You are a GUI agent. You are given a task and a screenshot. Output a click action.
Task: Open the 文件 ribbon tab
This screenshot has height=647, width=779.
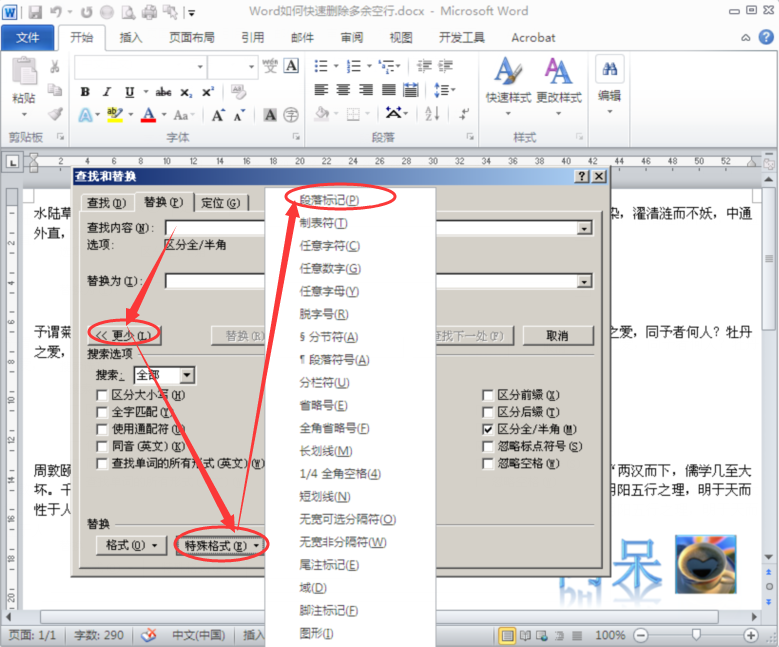pos(27,38)
